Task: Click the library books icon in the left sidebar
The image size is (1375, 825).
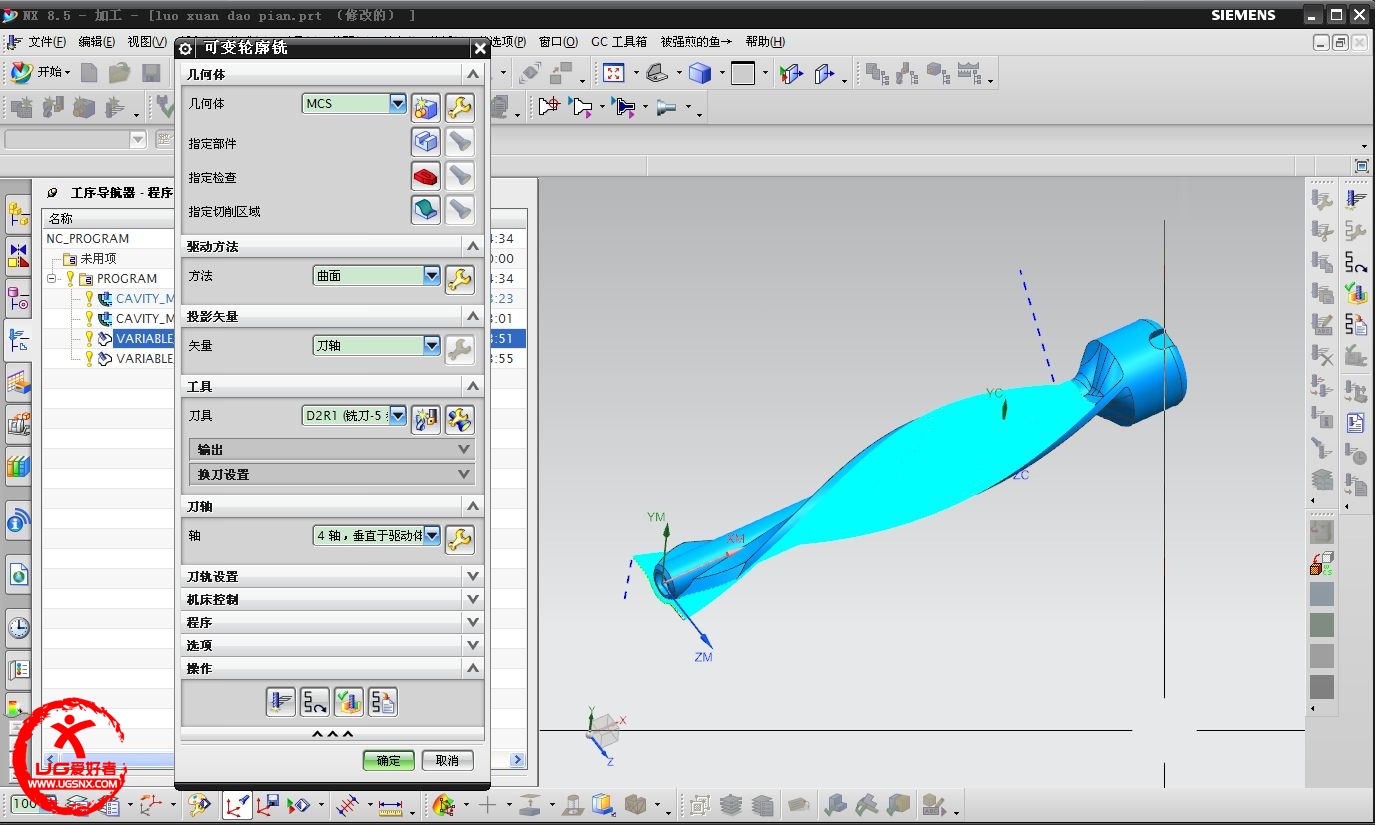Action: click(18, 466)
